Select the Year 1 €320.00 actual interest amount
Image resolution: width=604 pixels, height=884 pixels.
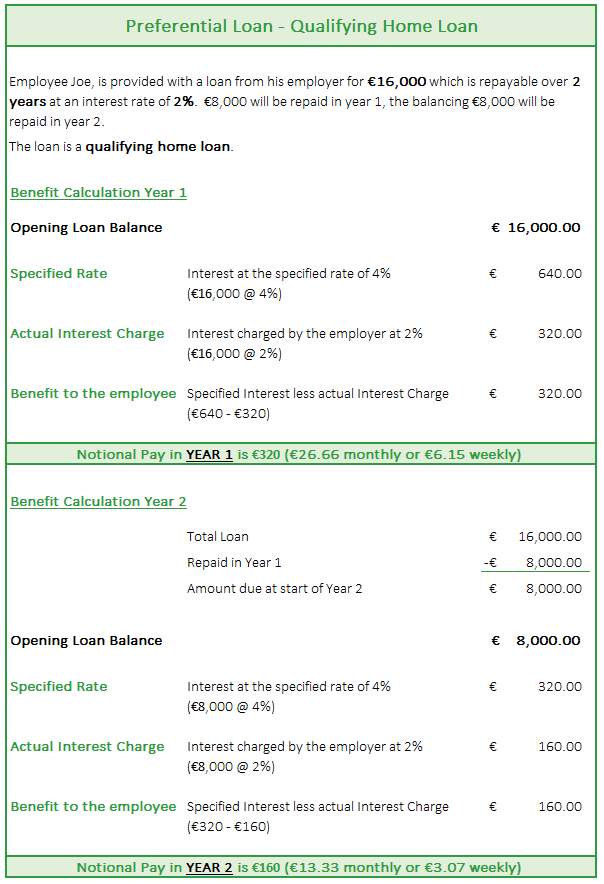coord(536,334)
